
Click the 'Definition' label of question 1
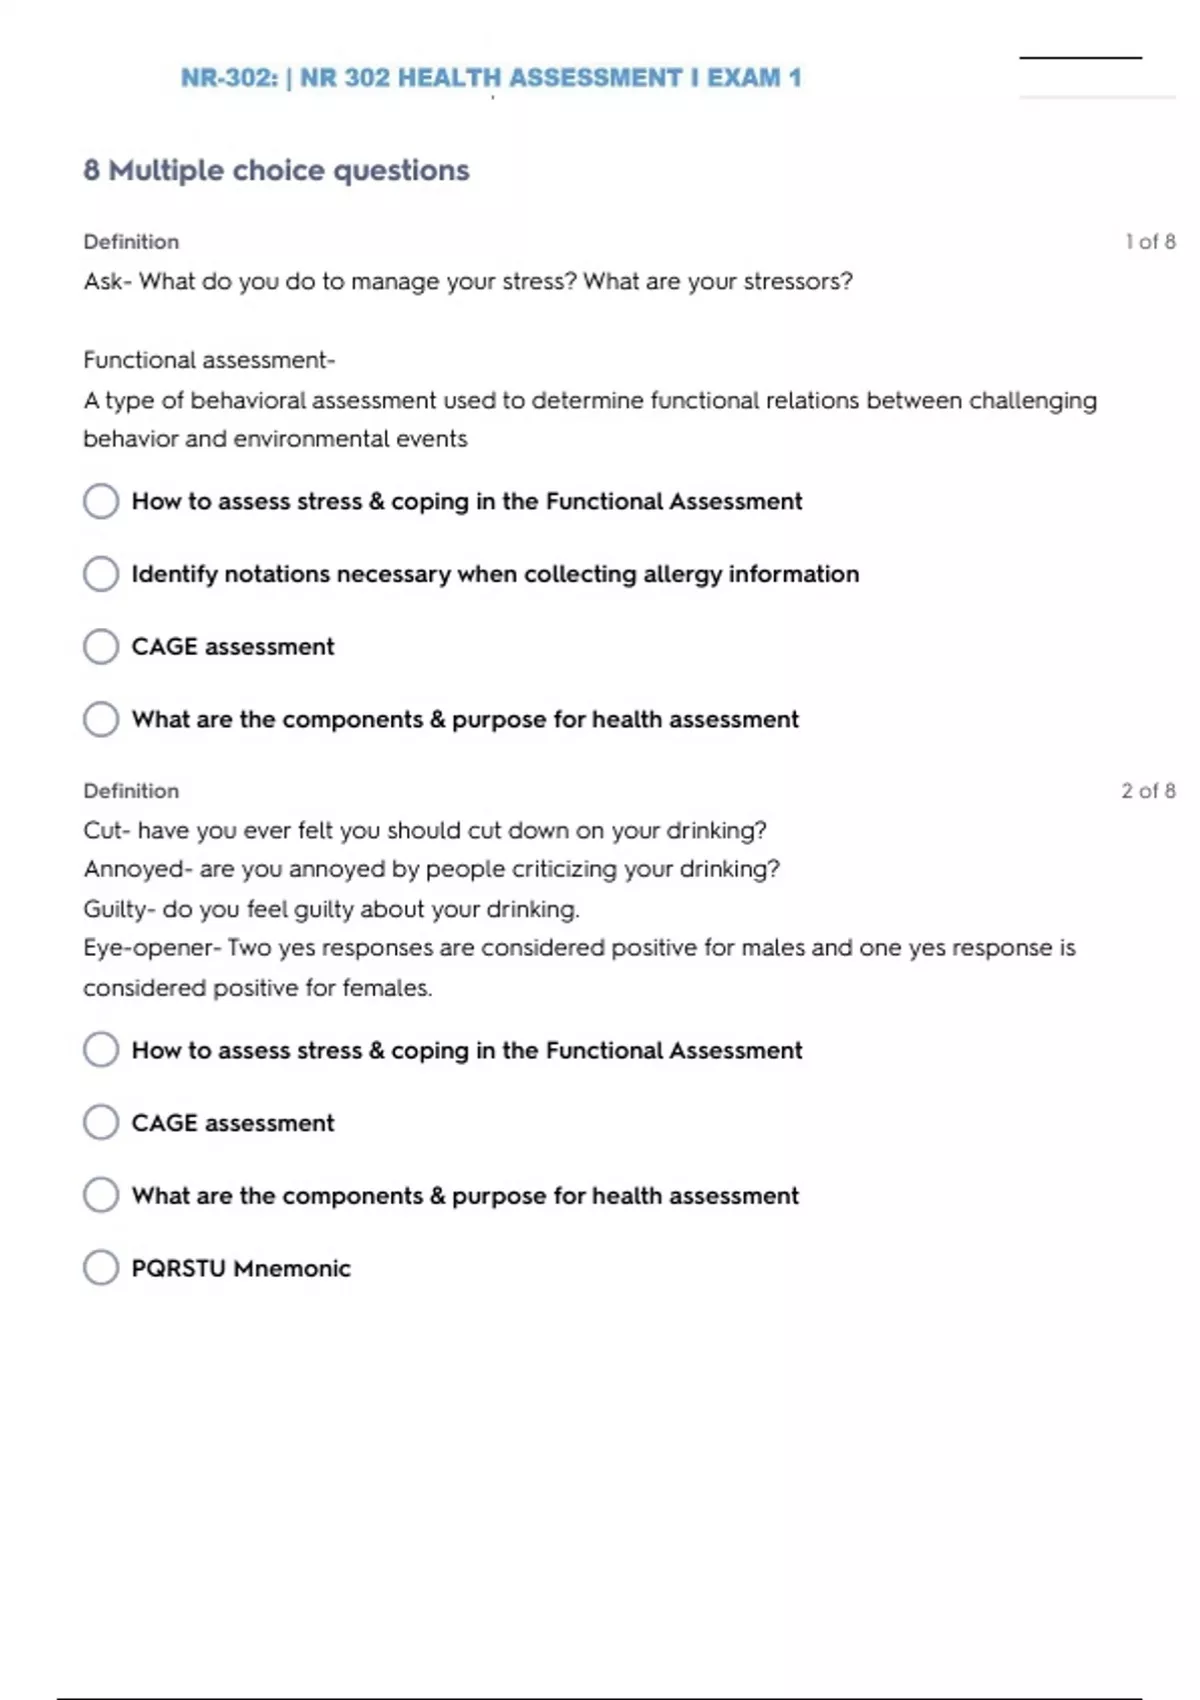(x=131, y=242)
